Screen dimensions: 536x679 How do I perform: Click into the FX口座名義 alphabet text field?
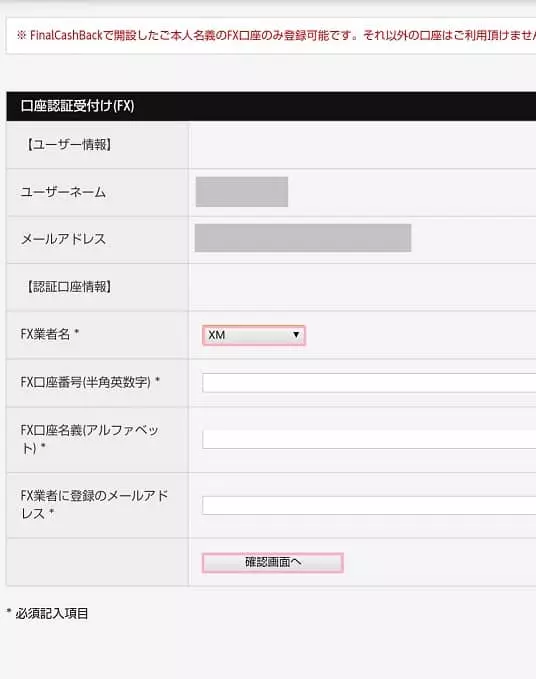[369, 440]
